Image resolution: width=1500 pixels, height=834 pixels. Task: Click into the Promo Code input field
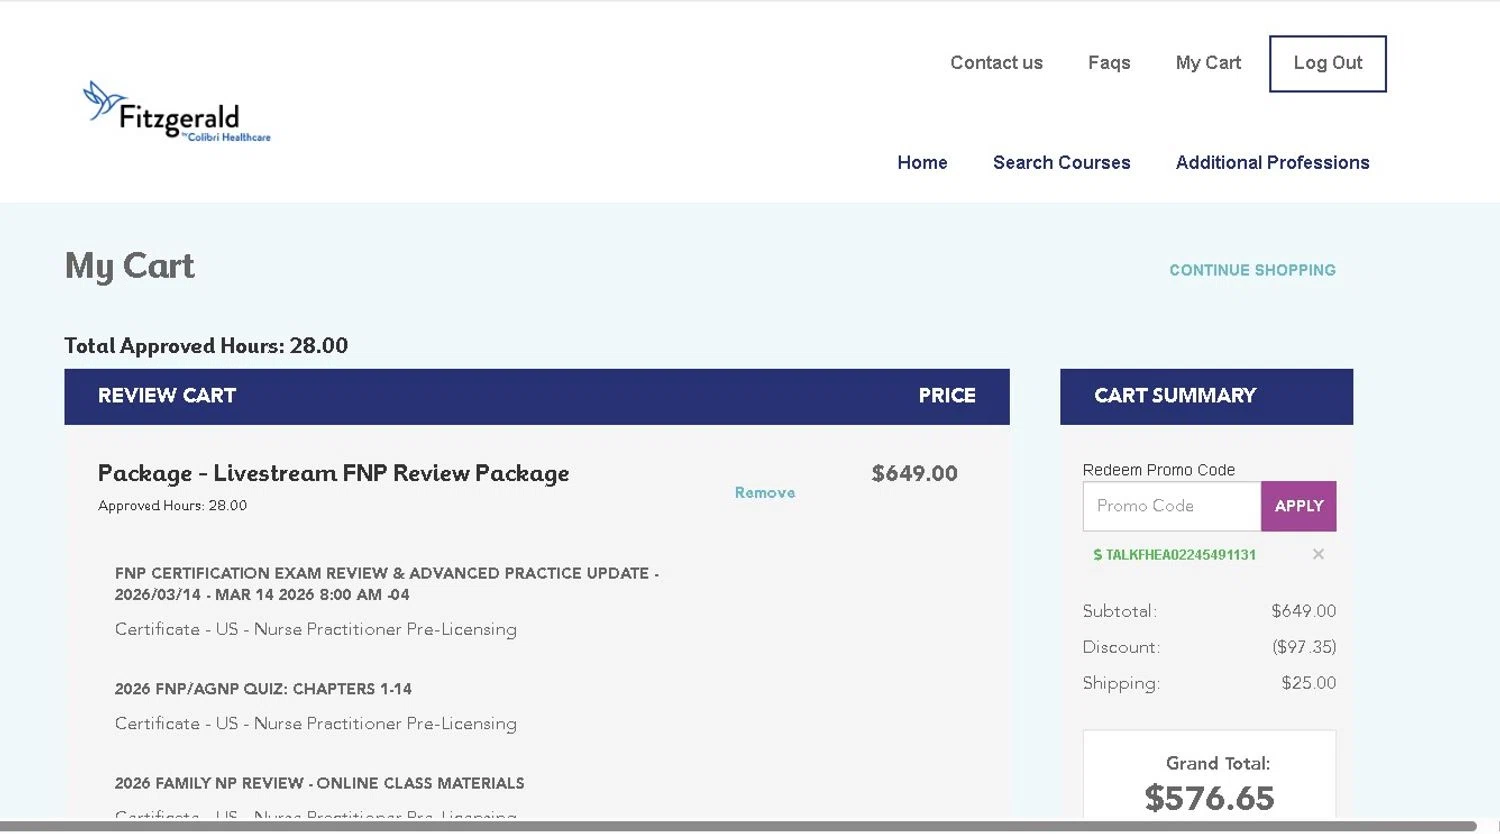click(1171, 506)
